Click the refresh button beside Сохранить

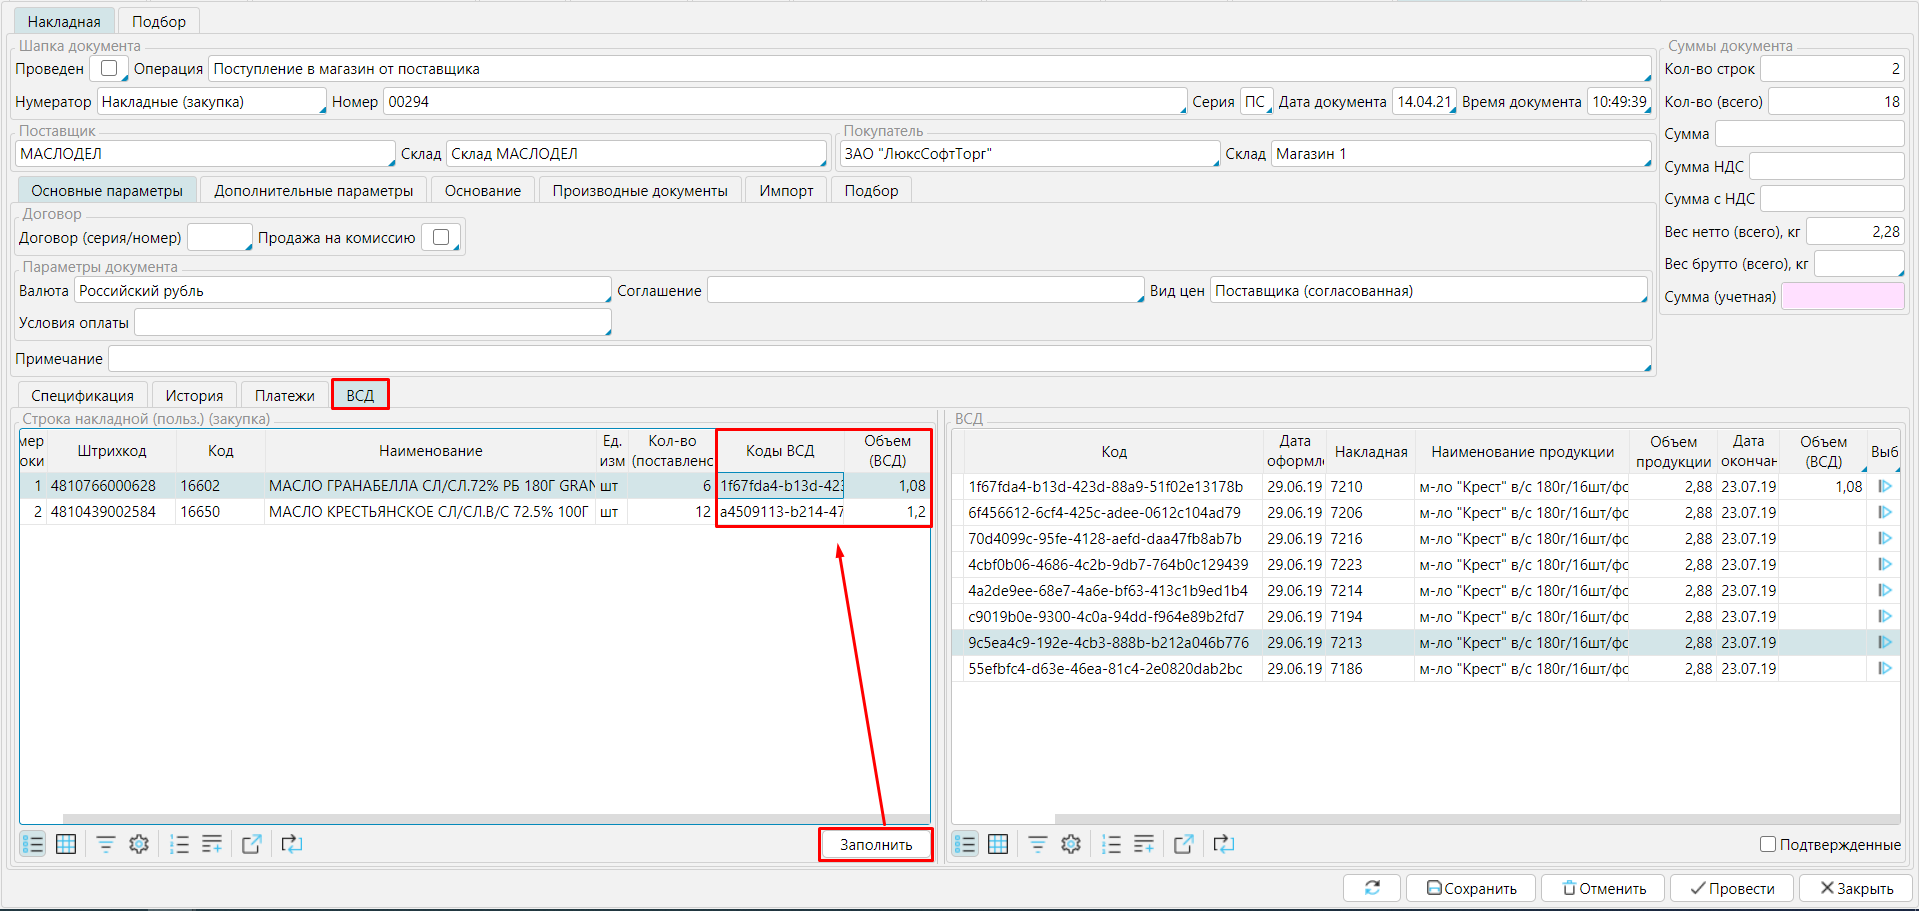coord(1372,888)
